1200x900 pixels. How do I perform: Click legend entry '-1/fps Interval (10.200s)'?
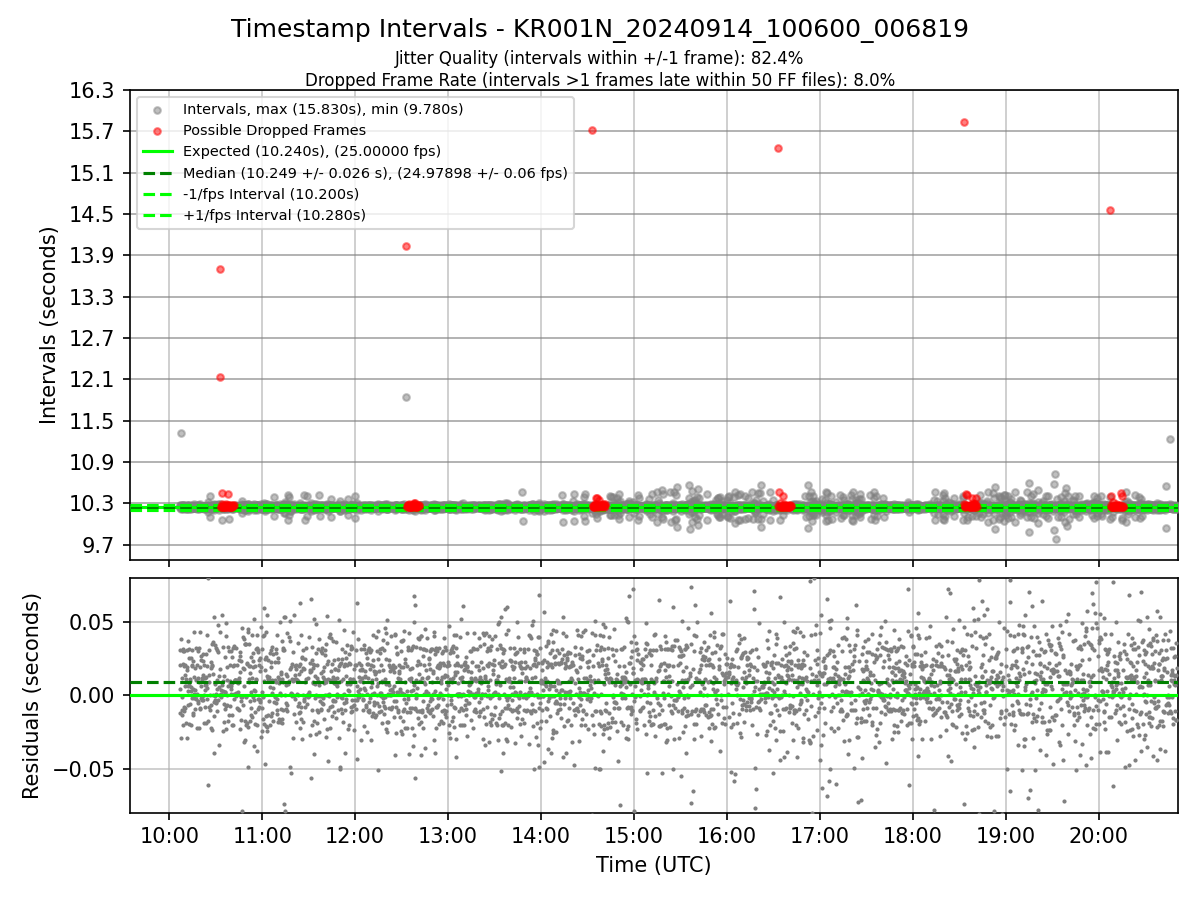pos(271,194)
